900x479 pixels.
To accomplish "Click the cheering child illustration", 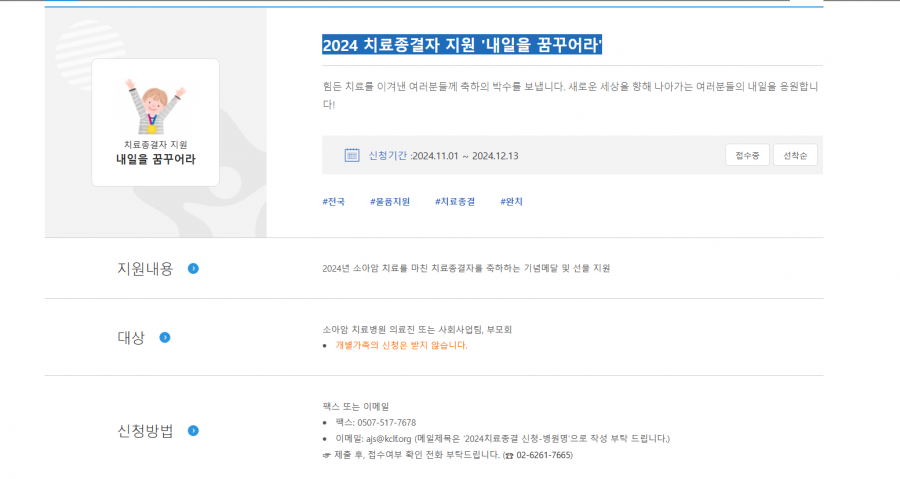I will (x=153, y=107).
